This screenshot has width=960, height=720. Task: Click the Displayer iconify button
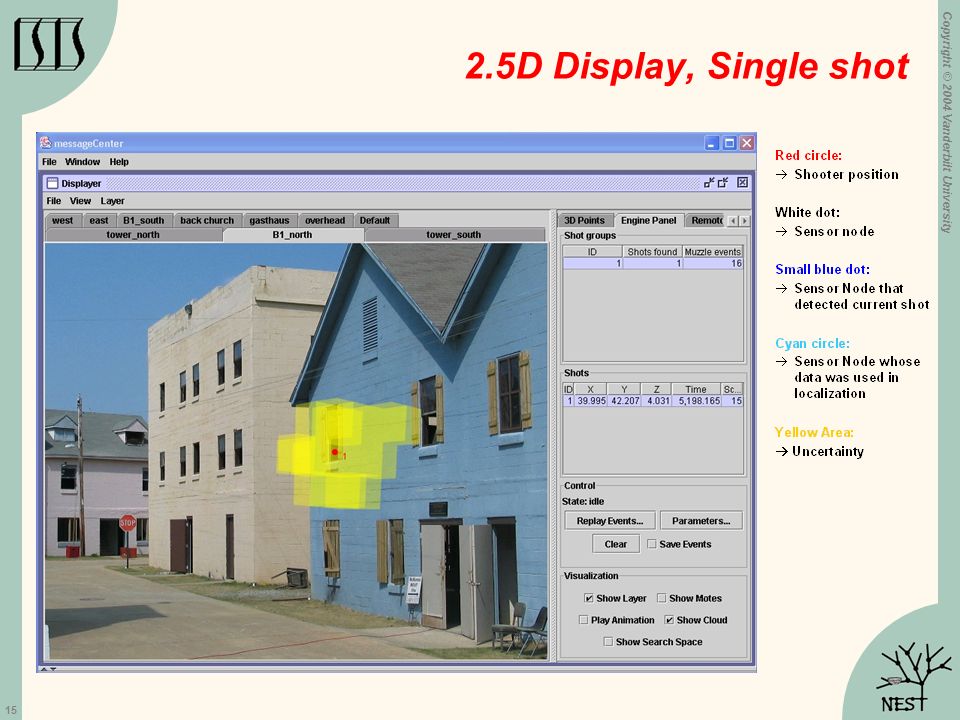(709, 182)
